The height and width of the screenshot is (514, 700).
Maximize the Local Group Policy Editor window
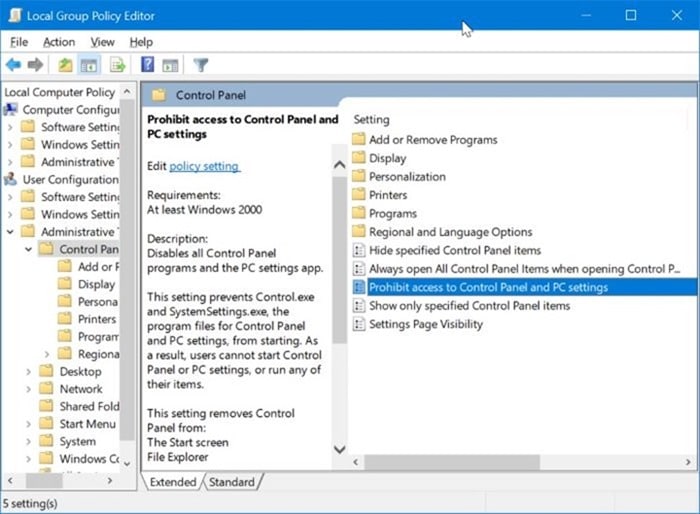pyautogui.click(x=631, y=15)
